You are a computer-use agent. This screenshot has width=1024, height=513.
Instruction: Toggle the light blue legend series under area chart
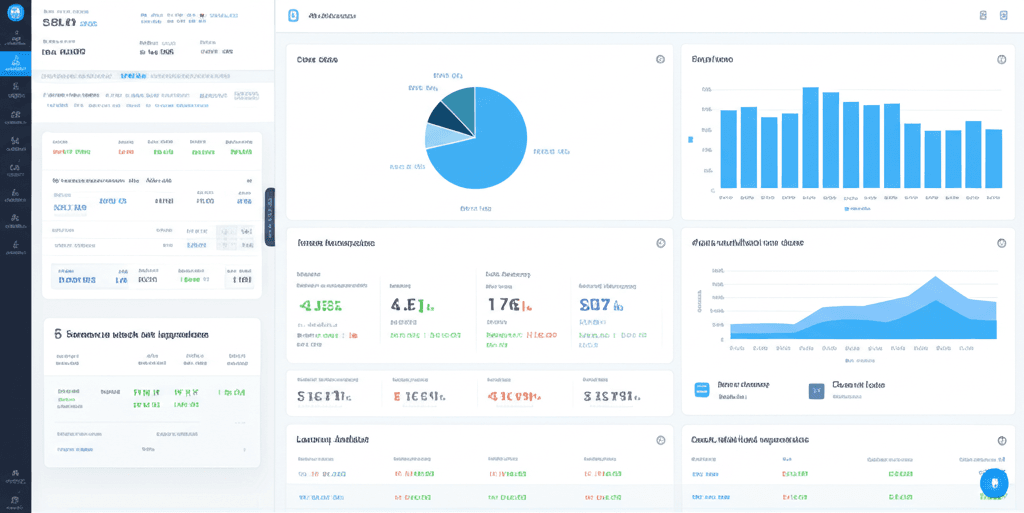[701, 390]
